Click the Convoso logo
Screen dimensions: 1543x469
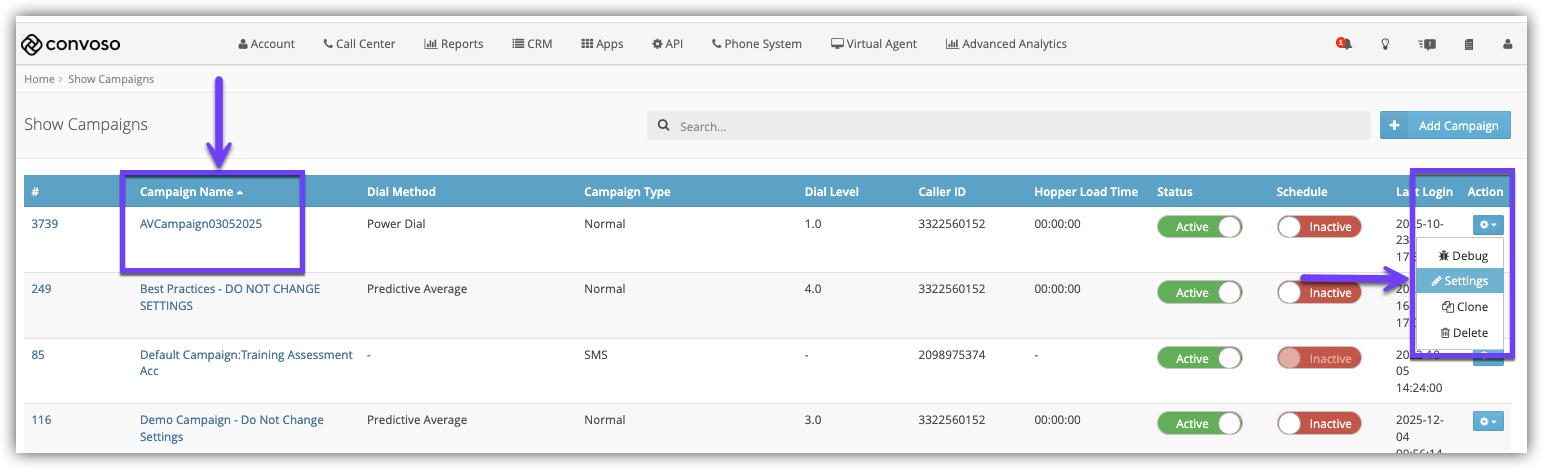[71, 44]
